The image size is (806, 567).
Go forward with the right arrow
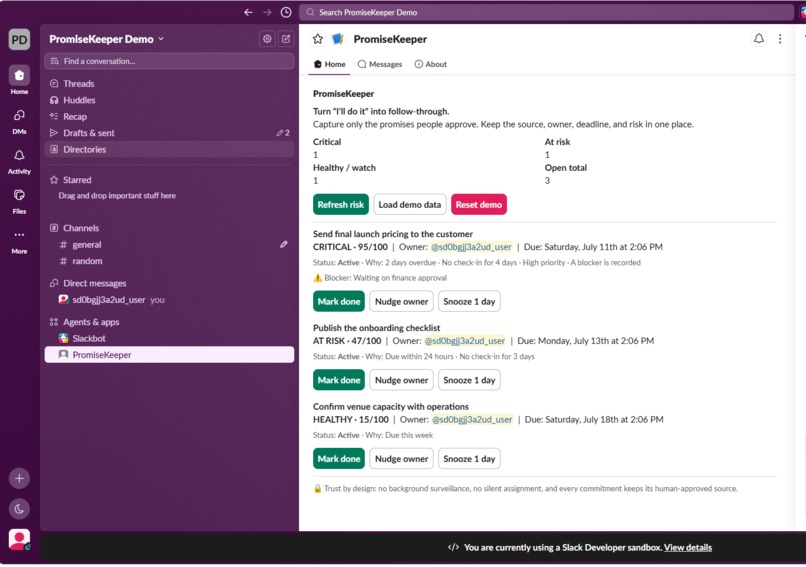pyautogui.click(x=267, y=12)
